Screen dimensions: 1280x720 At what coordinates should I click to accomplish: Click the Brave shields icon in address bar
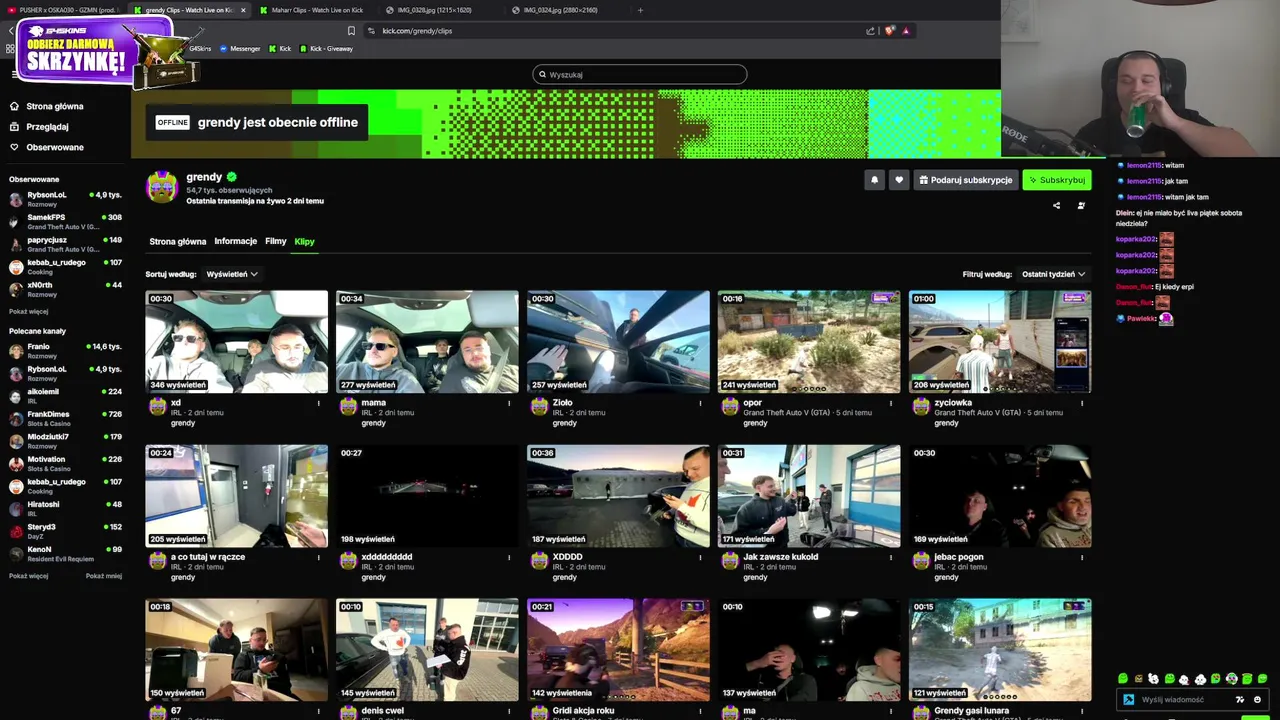[x=889, y=31]
